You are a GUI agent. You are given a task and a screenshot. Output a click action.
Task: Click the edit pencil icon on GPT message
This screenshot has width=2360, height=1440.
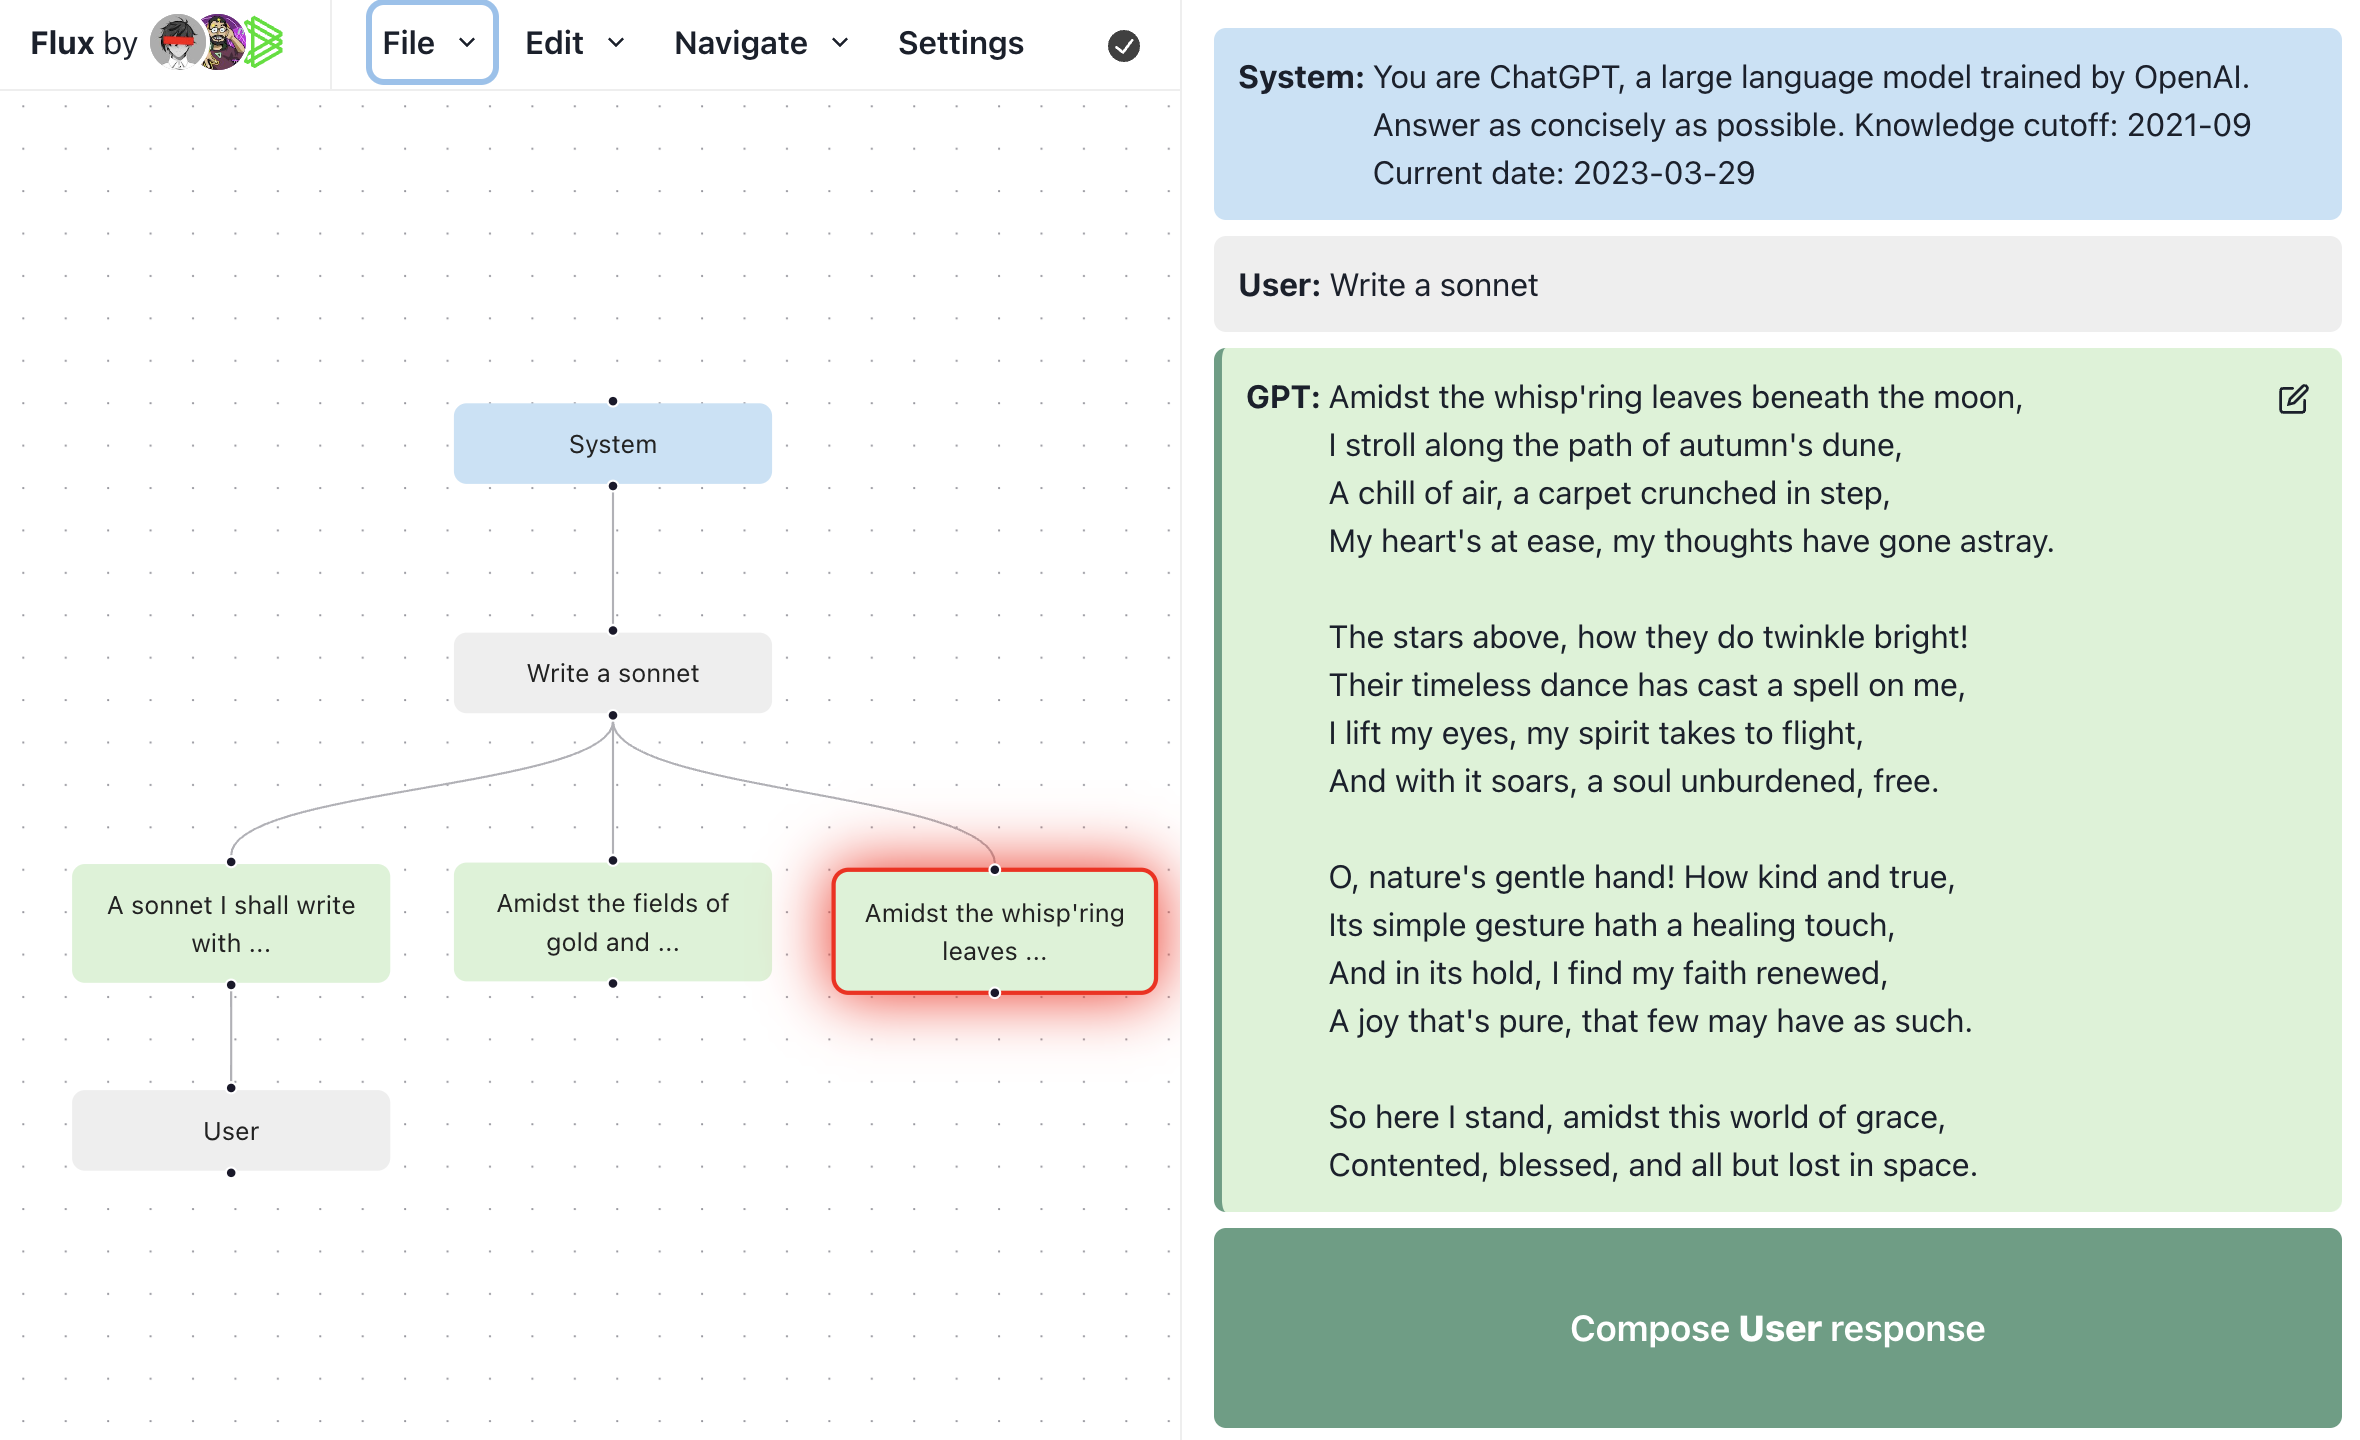point(2292,400)
